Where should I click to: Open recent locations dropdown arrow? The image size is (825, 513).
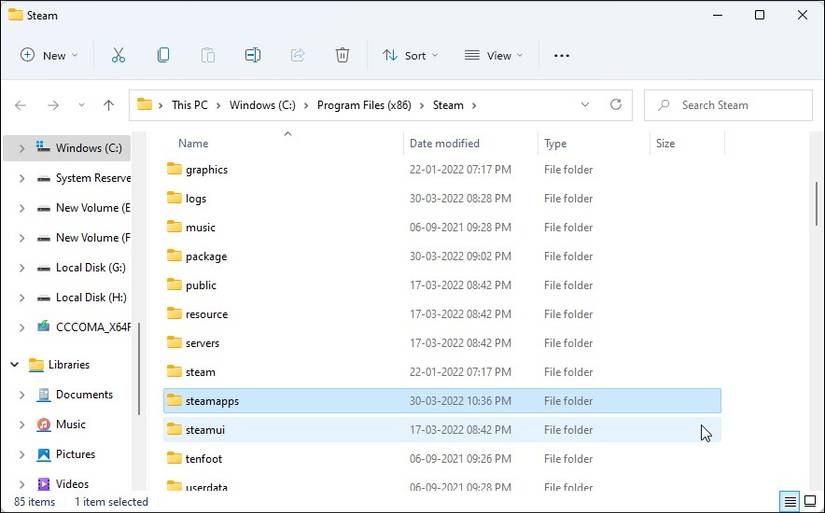coord(82,105)
